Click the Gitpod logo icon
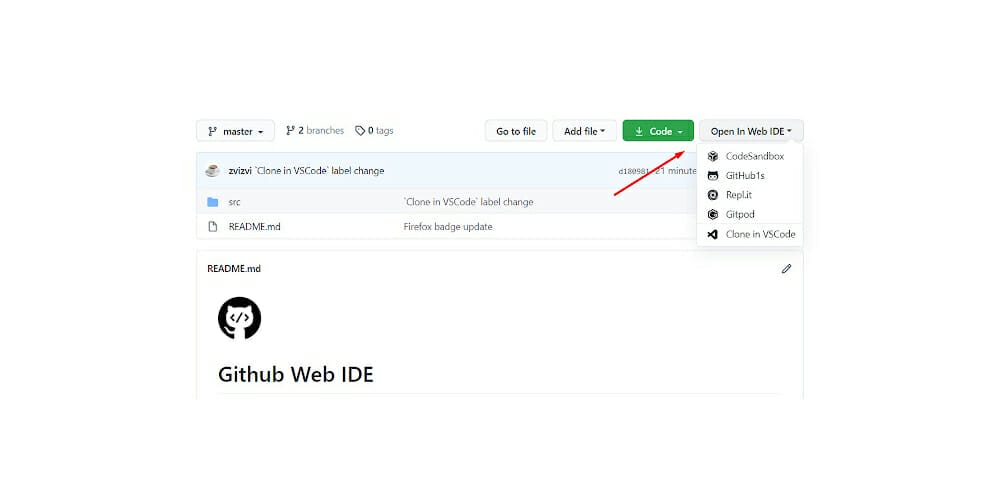 tap(713, 214)
